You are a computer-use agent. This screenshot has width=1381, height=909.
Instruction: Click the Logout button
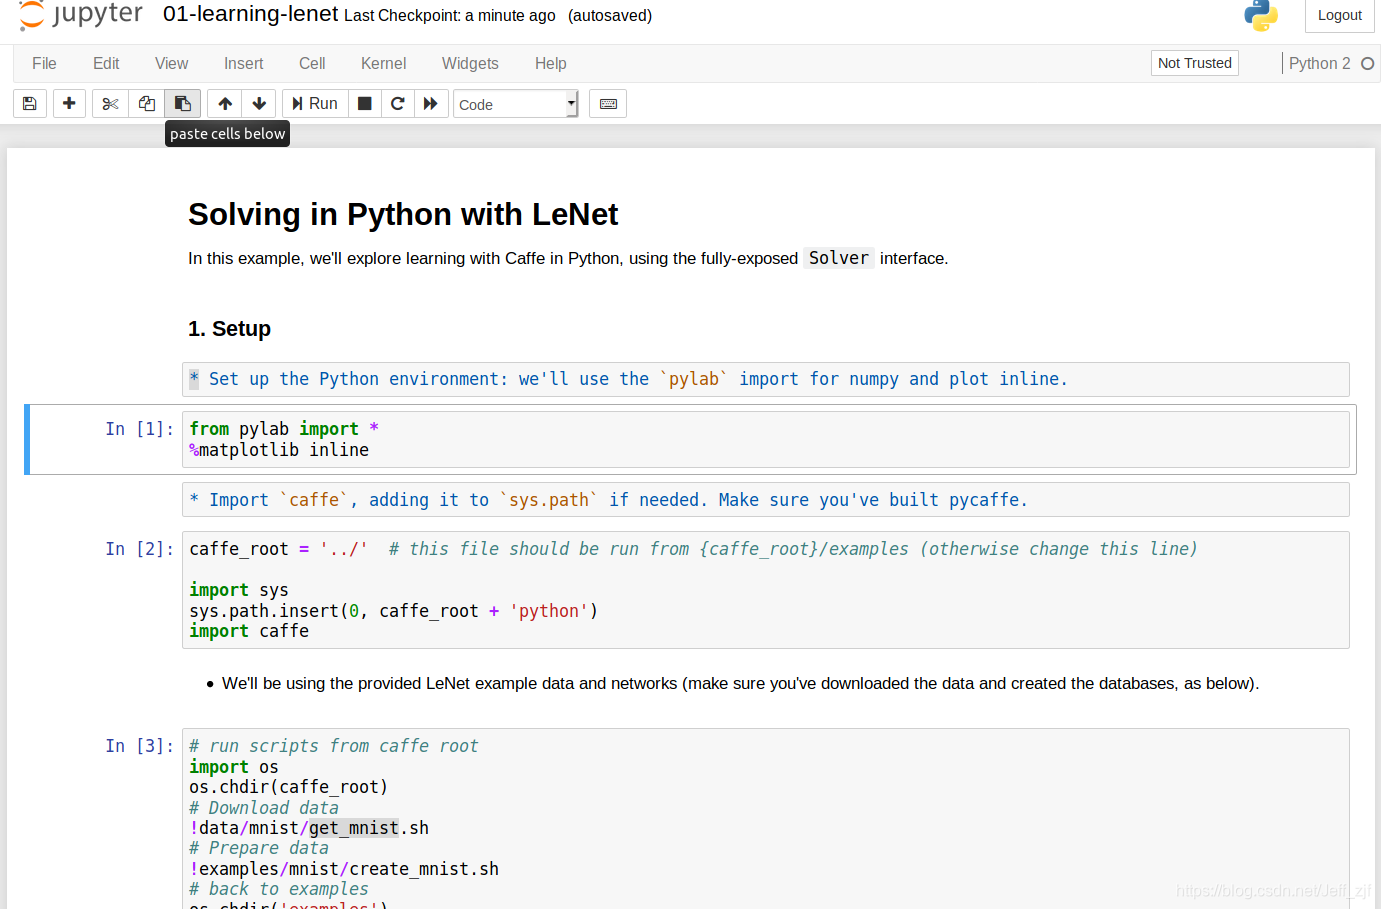coord(1340,15)
